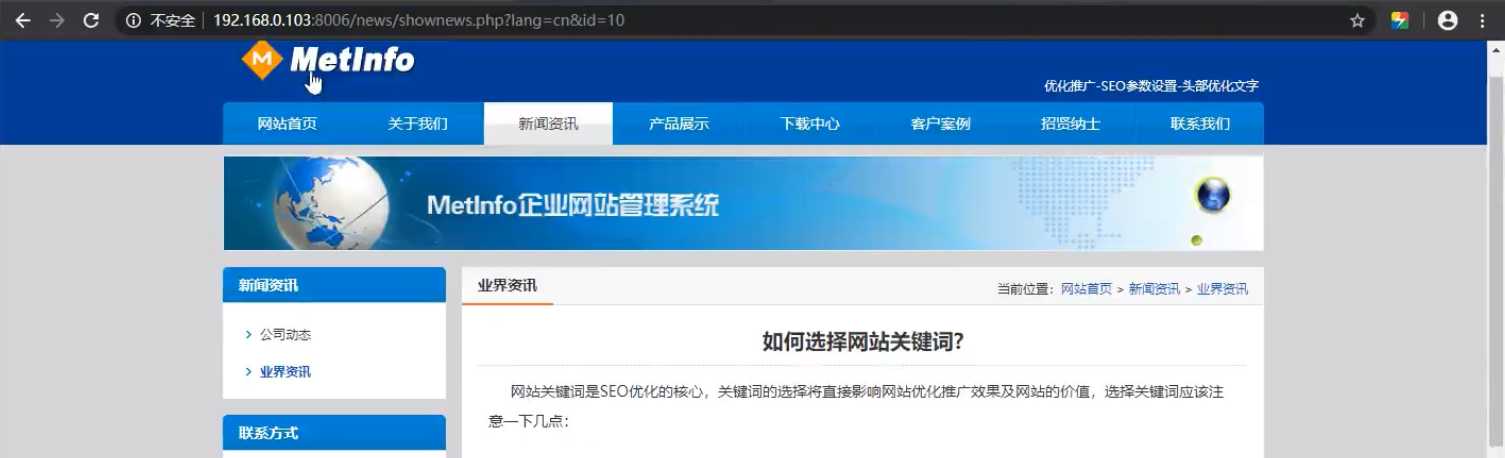Click the MetInfo logo
This screenshot has width=1505, height=458.
pyautogui.click(x=328, y=61)
